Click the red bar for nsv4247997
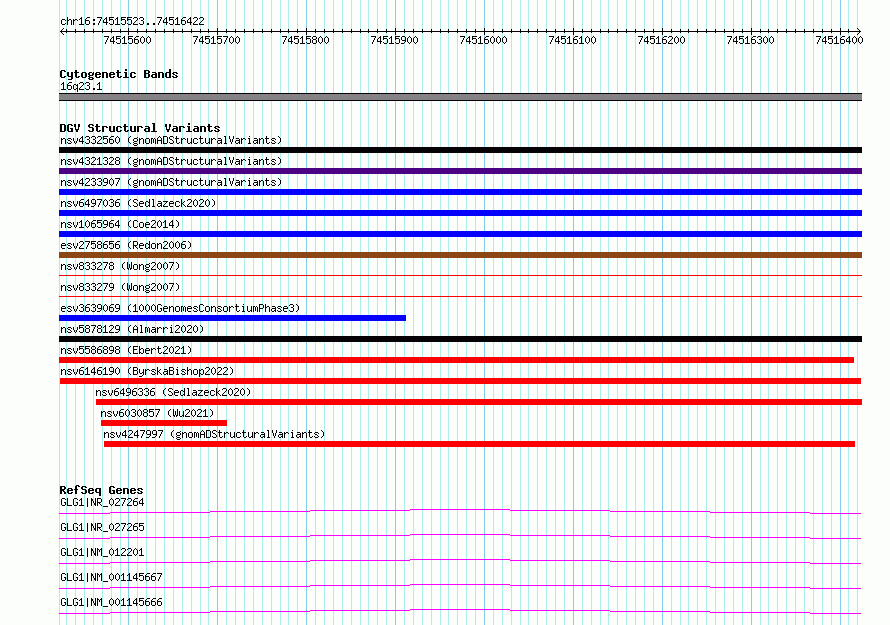 480,444
